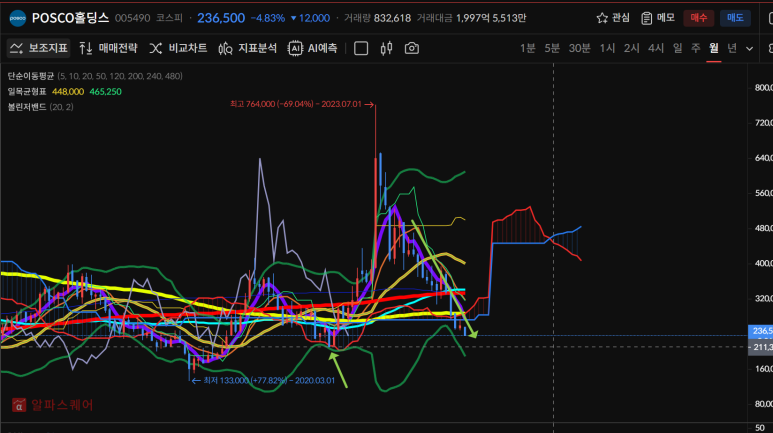Select the 5분 timeframe
This screenshot has height=433, width=773.
coord(552,48)
